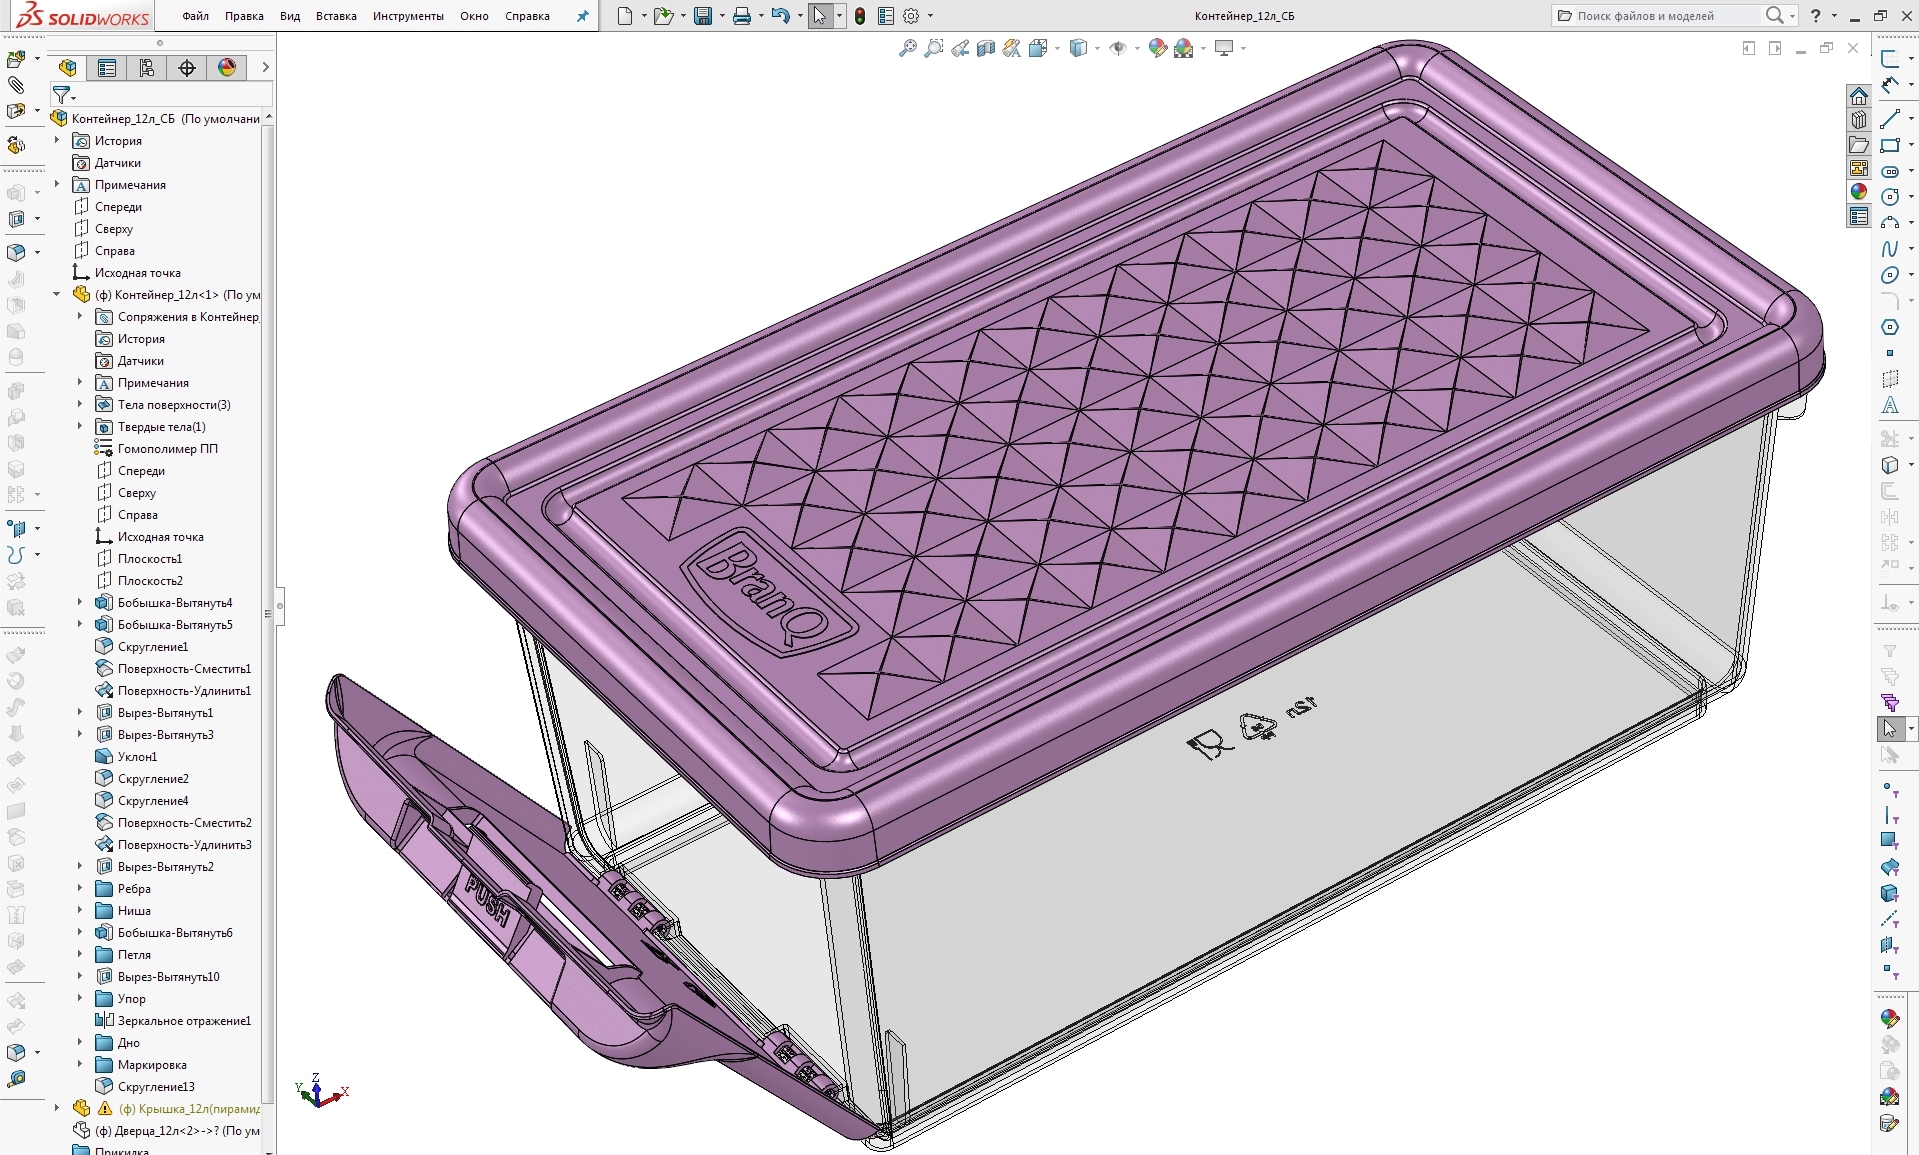The width and height of the screenshot is (1919, 1155).
Task: Open the View Orientation dropdown arrow
Action: 1056,47
